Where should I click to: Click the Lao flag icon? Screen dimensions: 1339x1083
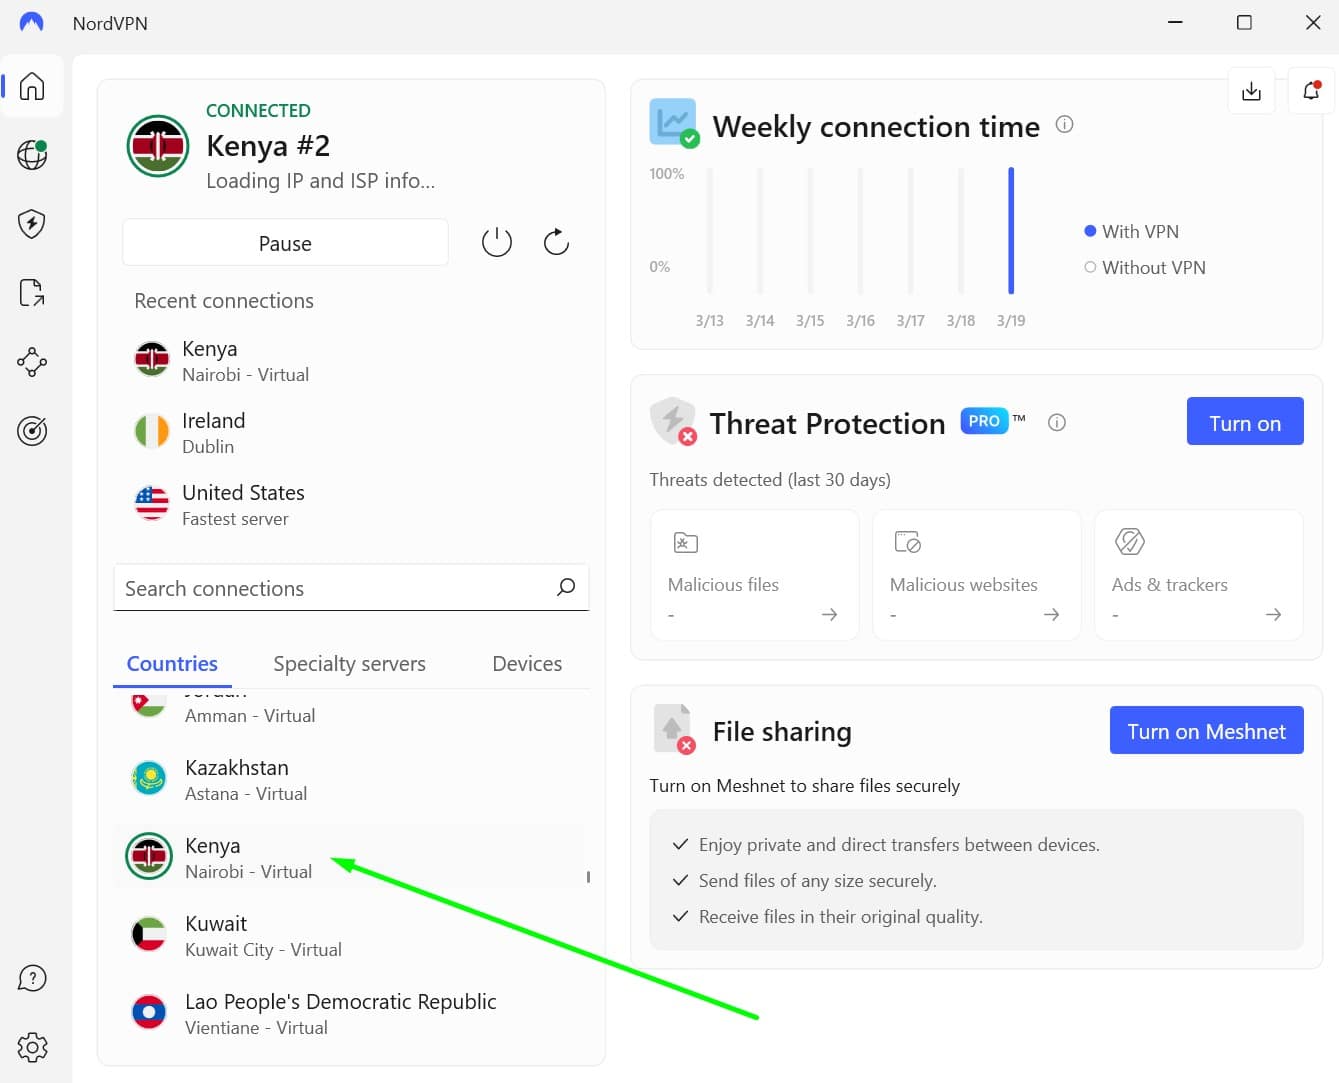point(149,1012)
